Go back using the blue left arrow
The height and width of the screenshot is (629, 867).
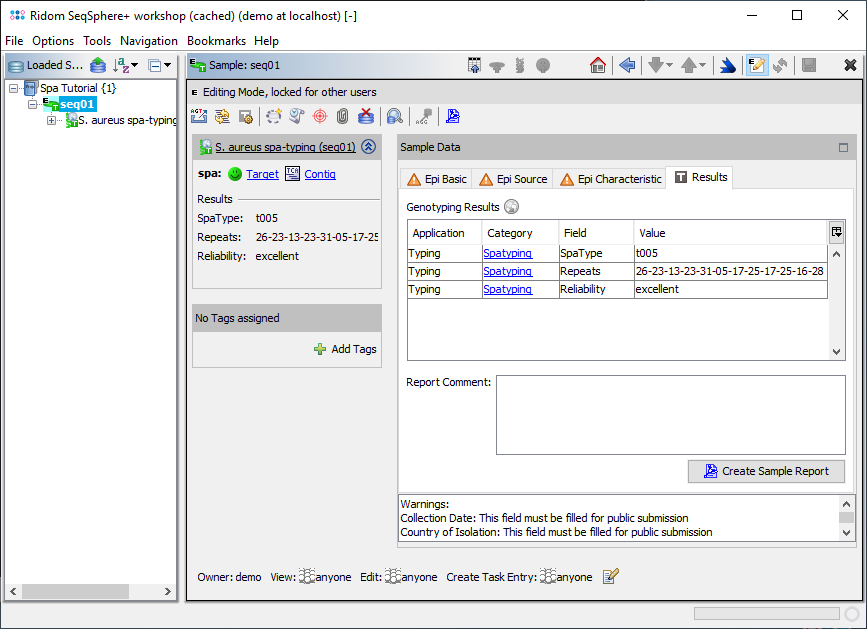pyautogui.click(x=627, y=65)
